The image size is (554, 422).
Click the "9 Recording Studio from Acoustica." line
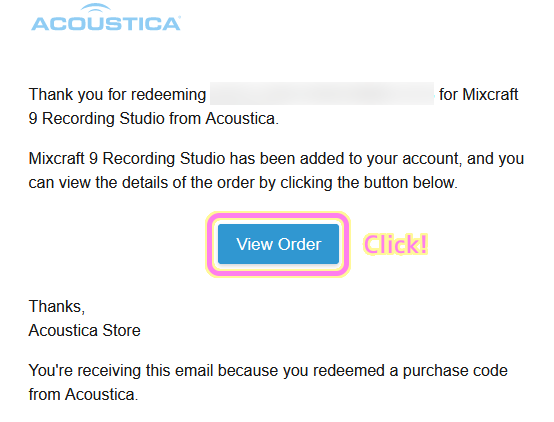pos(154,118)
